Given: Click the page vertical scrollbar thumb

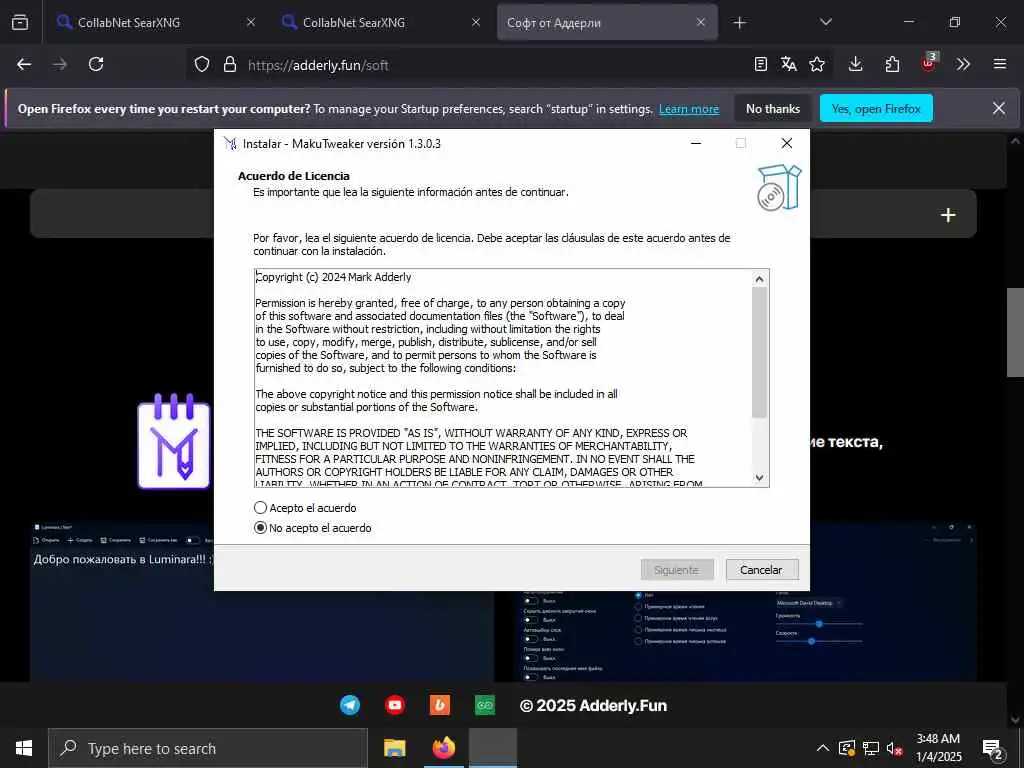Looking at the screenshot, I should pos(1015,332).
